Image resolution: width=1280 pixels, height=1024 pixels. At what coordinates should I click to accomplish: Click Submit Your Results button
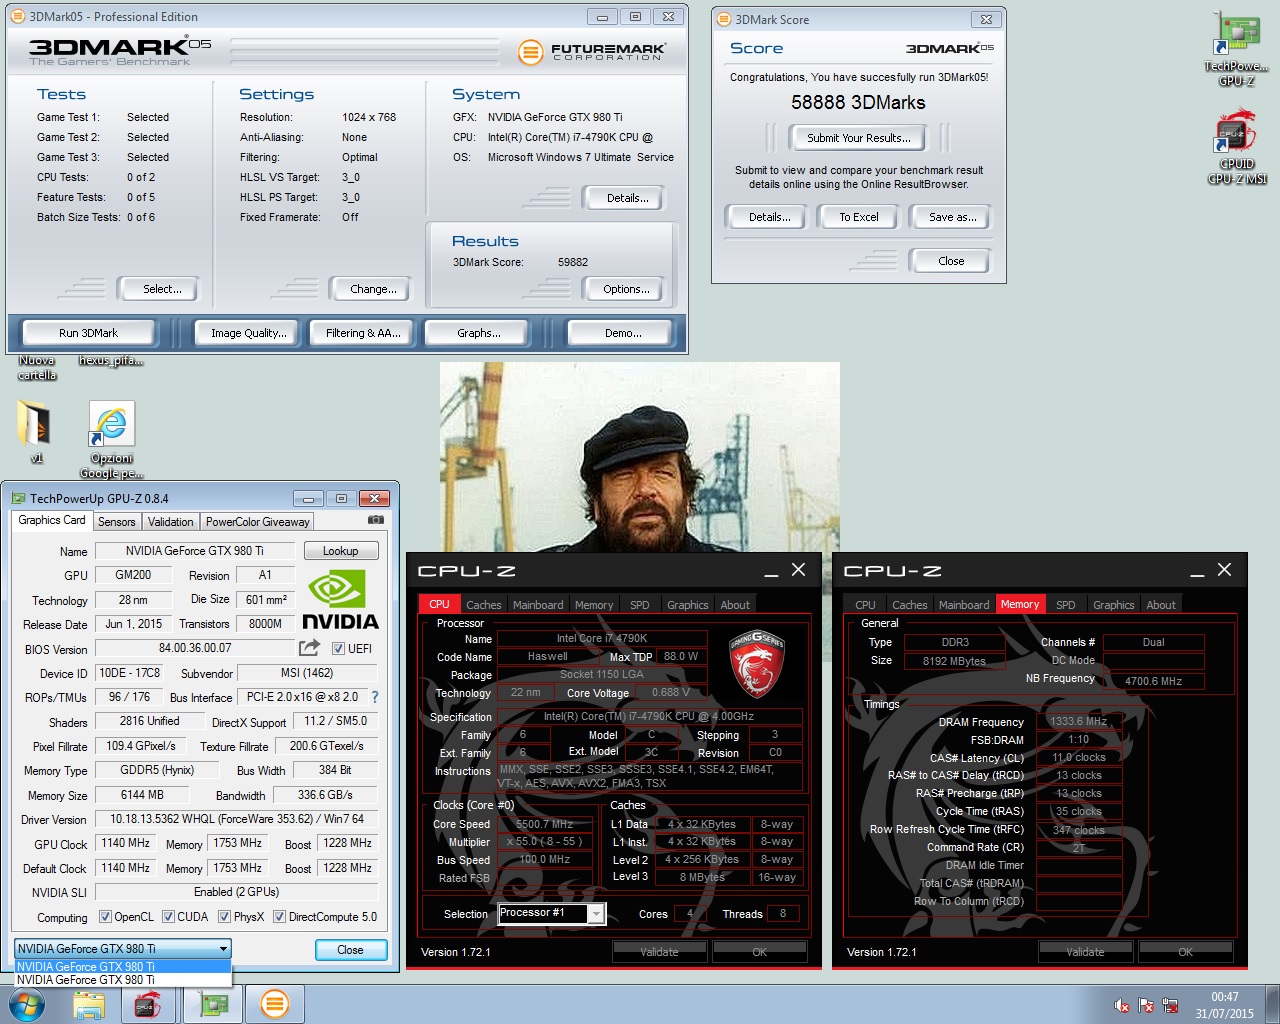point(859,138)
